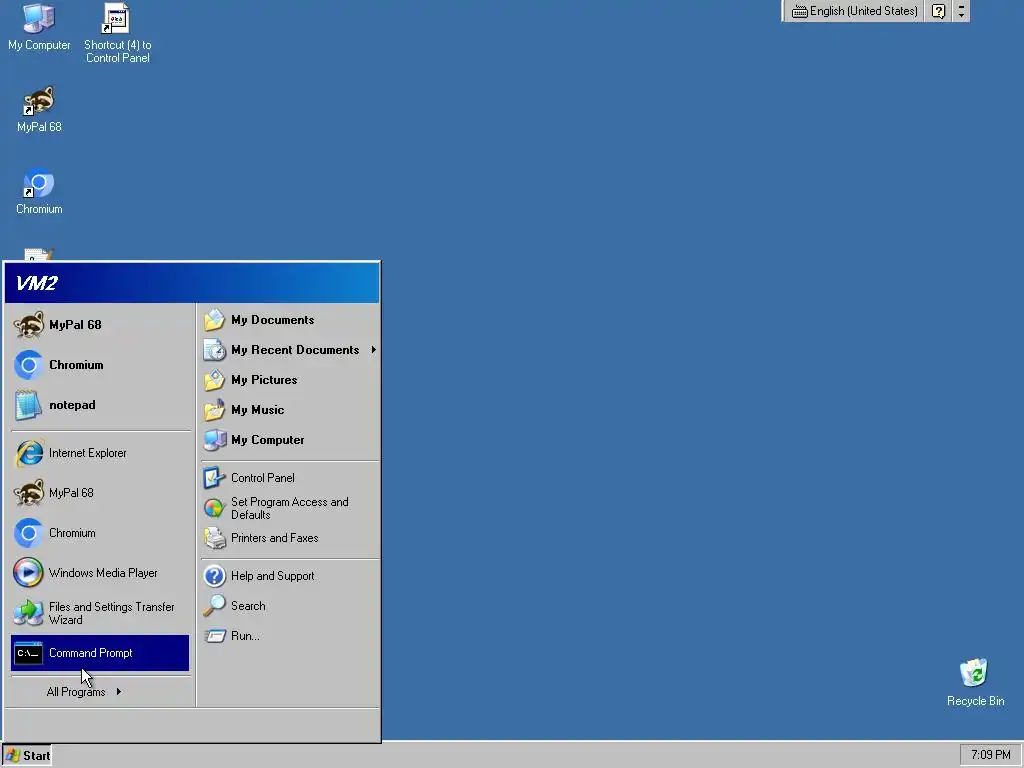Open My Computer from Start menu
1024x768 pixels.
click(x=290, y=440)
